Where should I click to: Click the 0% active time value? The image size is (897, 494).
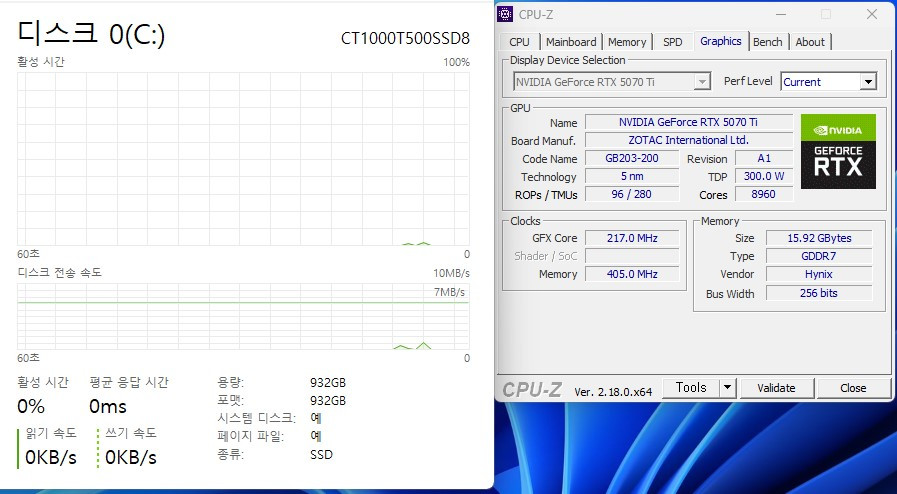tap(31, 407)
